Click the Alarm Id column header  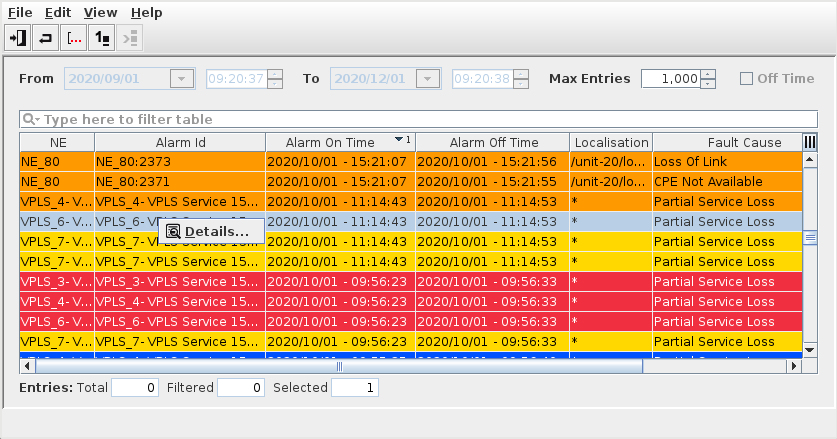[x=180, y=142]
